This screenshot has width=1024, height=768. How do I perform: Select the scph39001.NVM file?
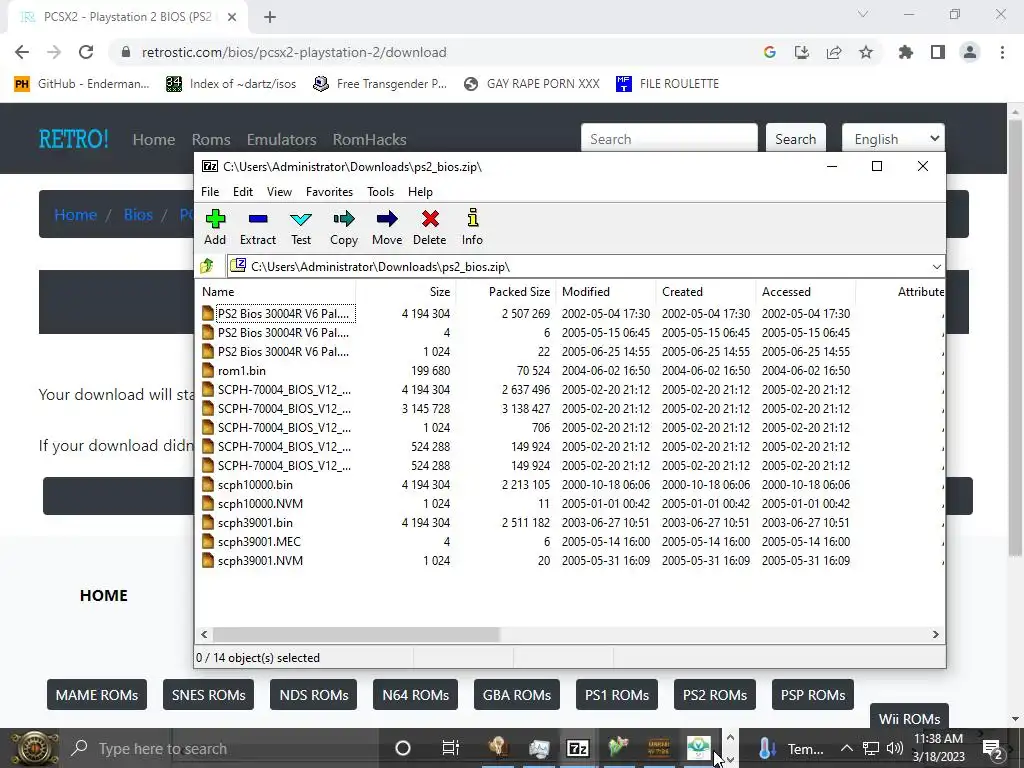tap(261, 560)
